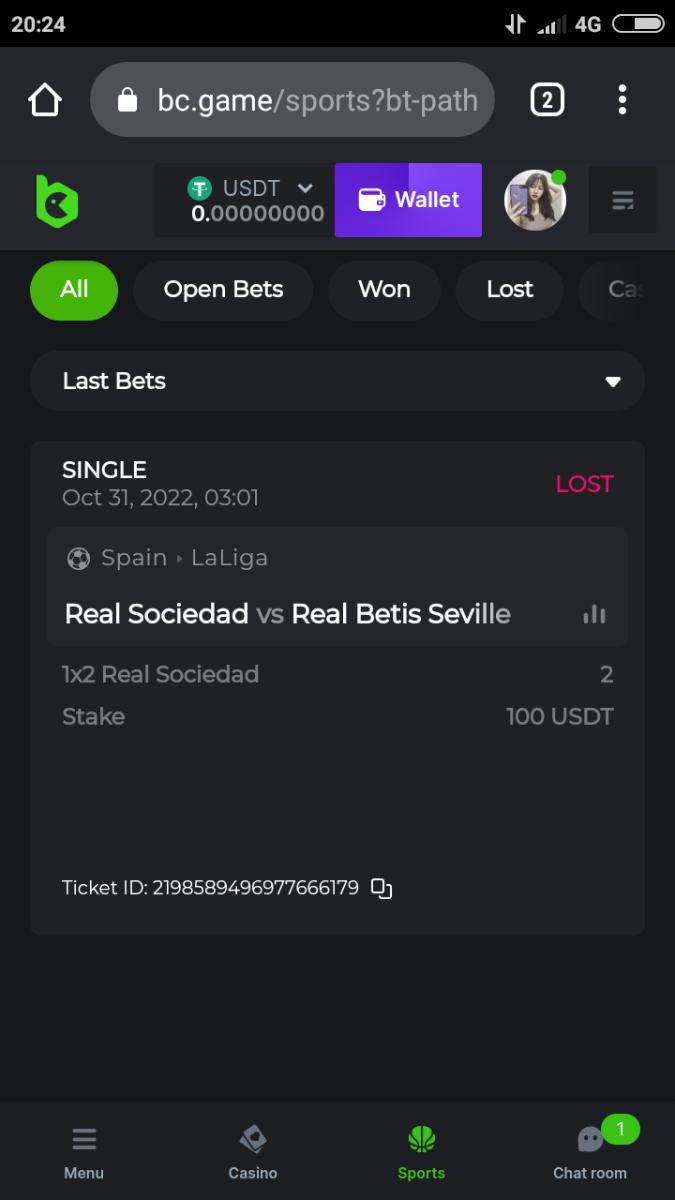Click the Wallet button
Image resolution: width=675 pixels, height=1200 pixels.
(x=408, y=200)
